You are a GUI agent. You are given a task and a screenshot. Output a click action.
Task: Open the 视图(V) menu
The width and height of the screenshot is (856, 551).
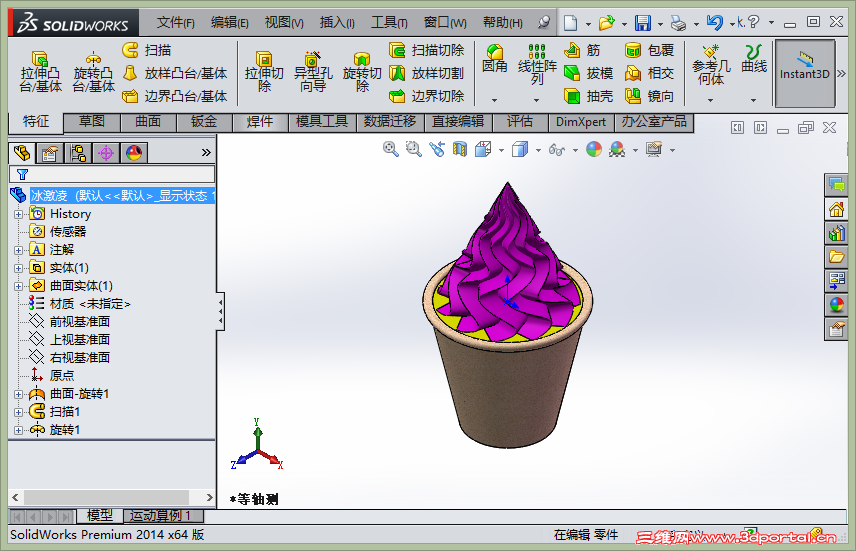point(284,22)
